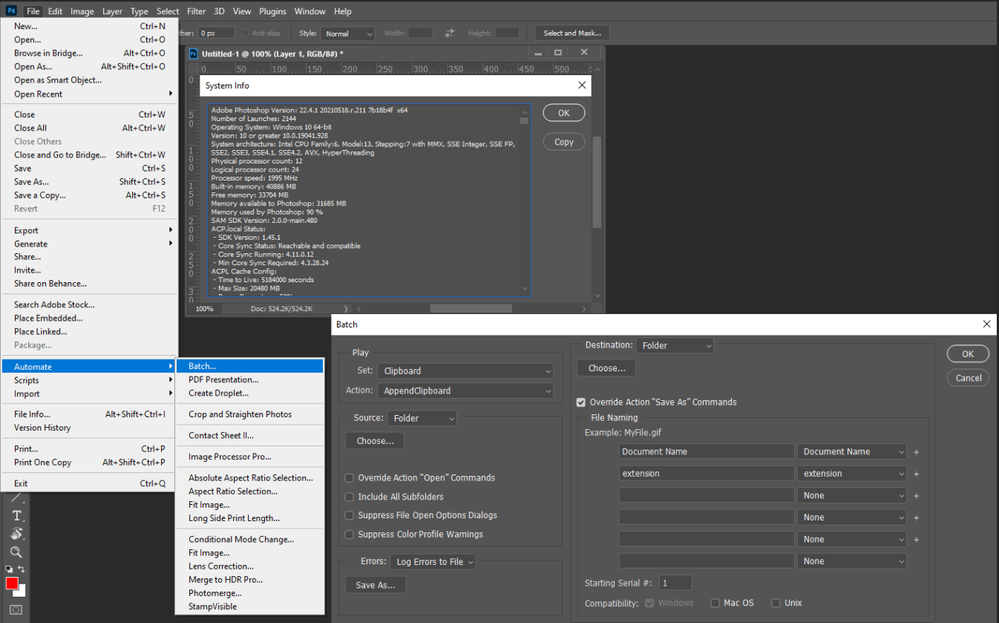The image size is (999, 623).
Task: Select the Hand tool
Action: pos(16,531)
